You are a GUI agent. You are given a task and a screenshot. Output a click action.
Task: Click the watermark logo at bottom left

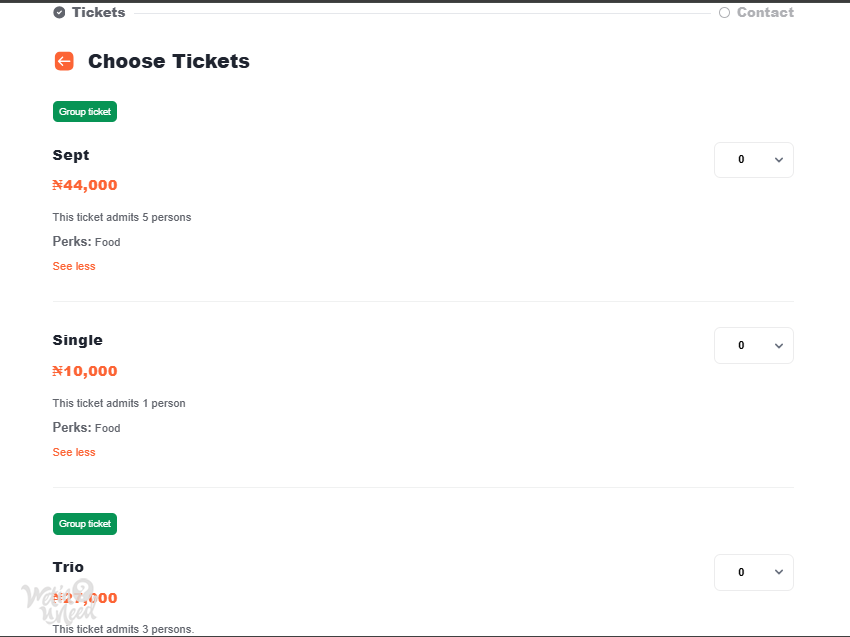[x=60, y=601]
